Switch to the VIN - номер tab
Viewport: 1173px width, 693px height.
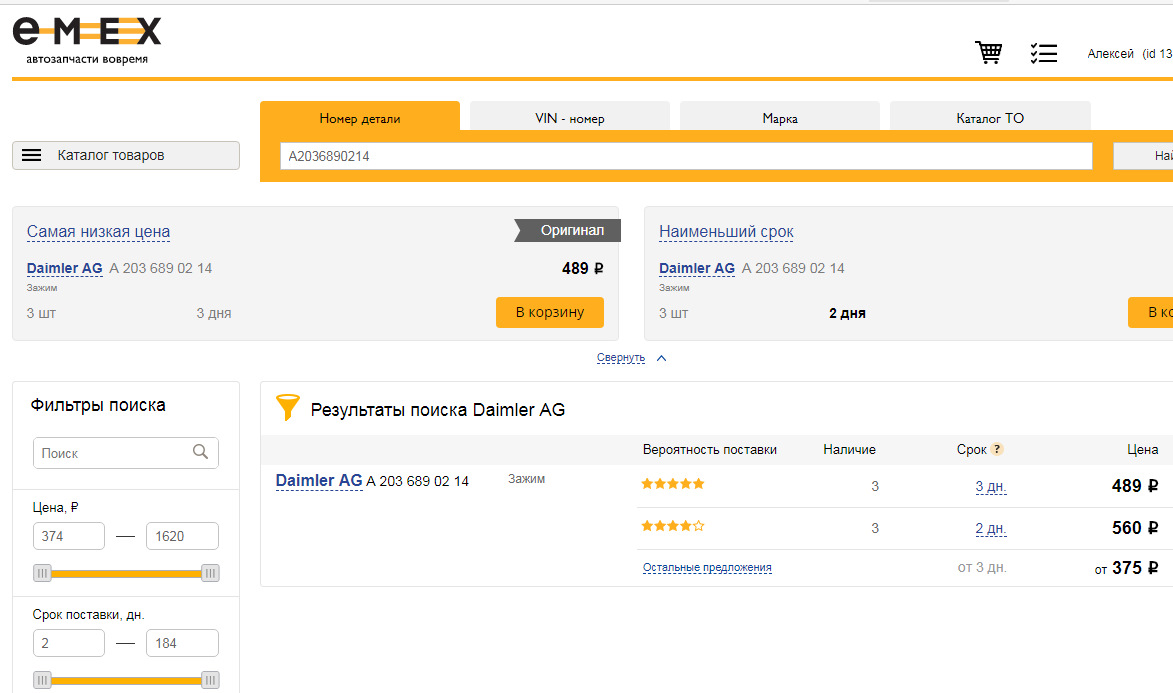pyautogui.click(x=569, y=117)
